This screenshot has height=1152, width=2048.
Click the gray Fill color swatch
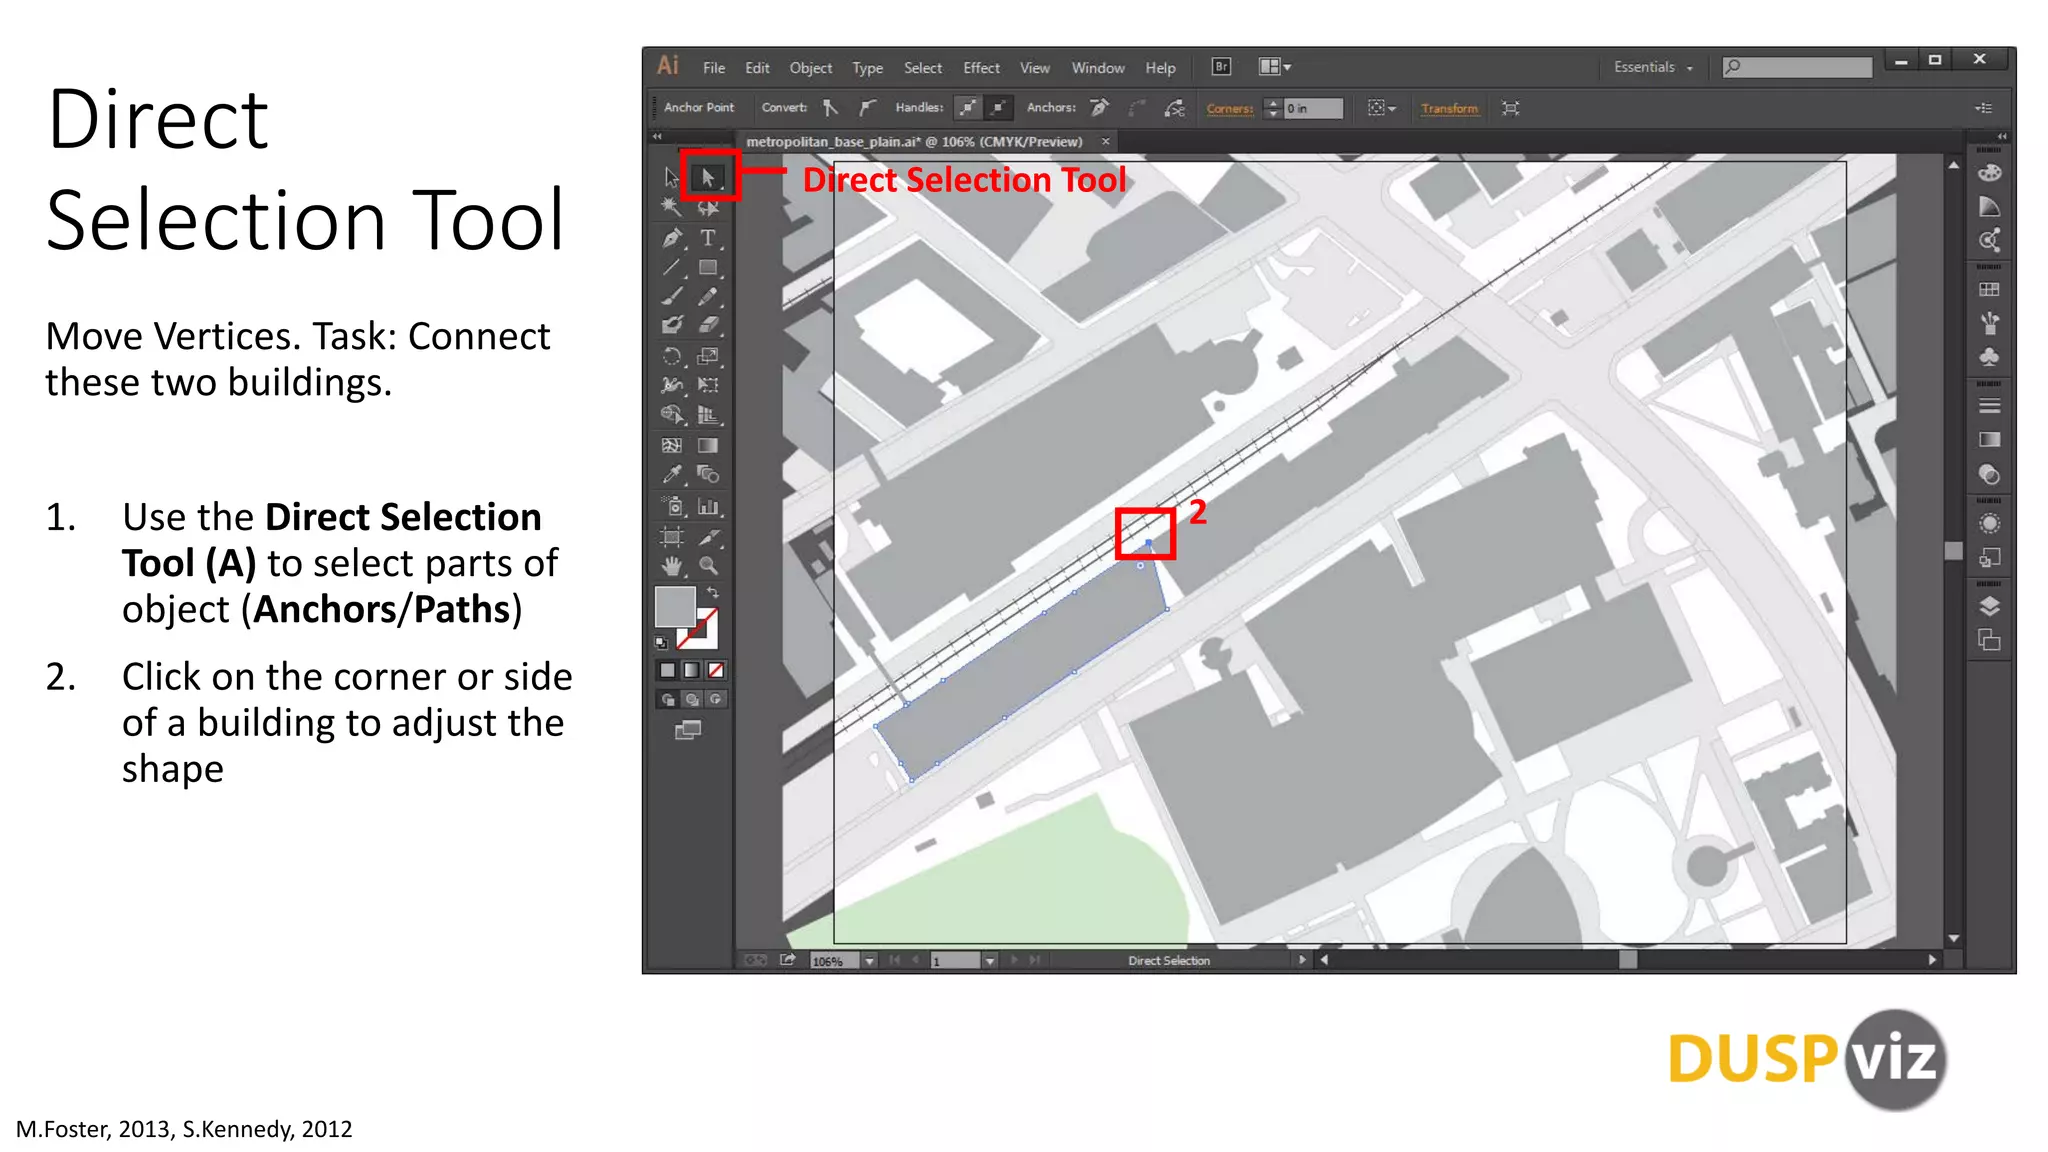point(675,606)
